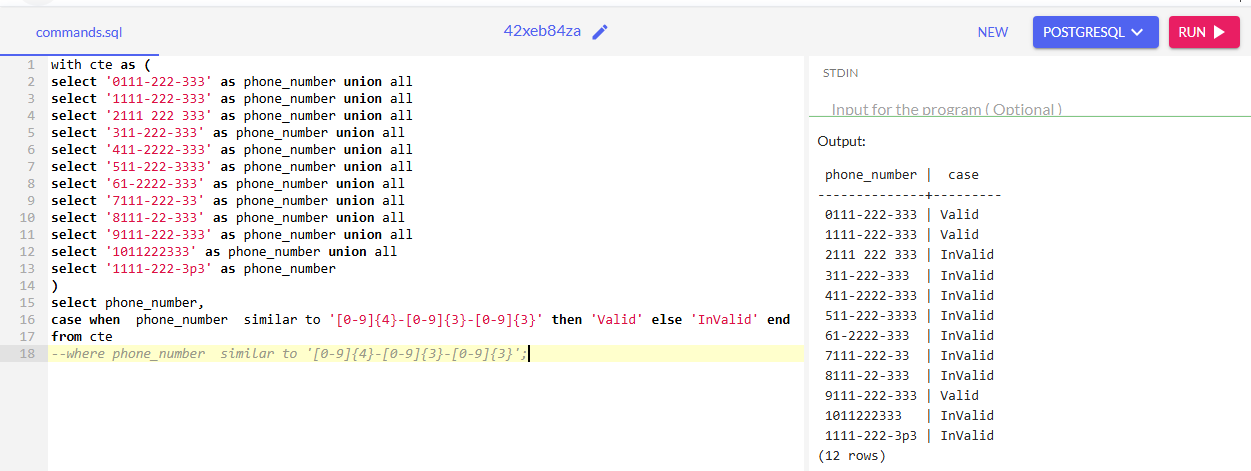Open the commands.sql tab
The width and height of the screenshot is (1251, 471).
coord(79,32)
